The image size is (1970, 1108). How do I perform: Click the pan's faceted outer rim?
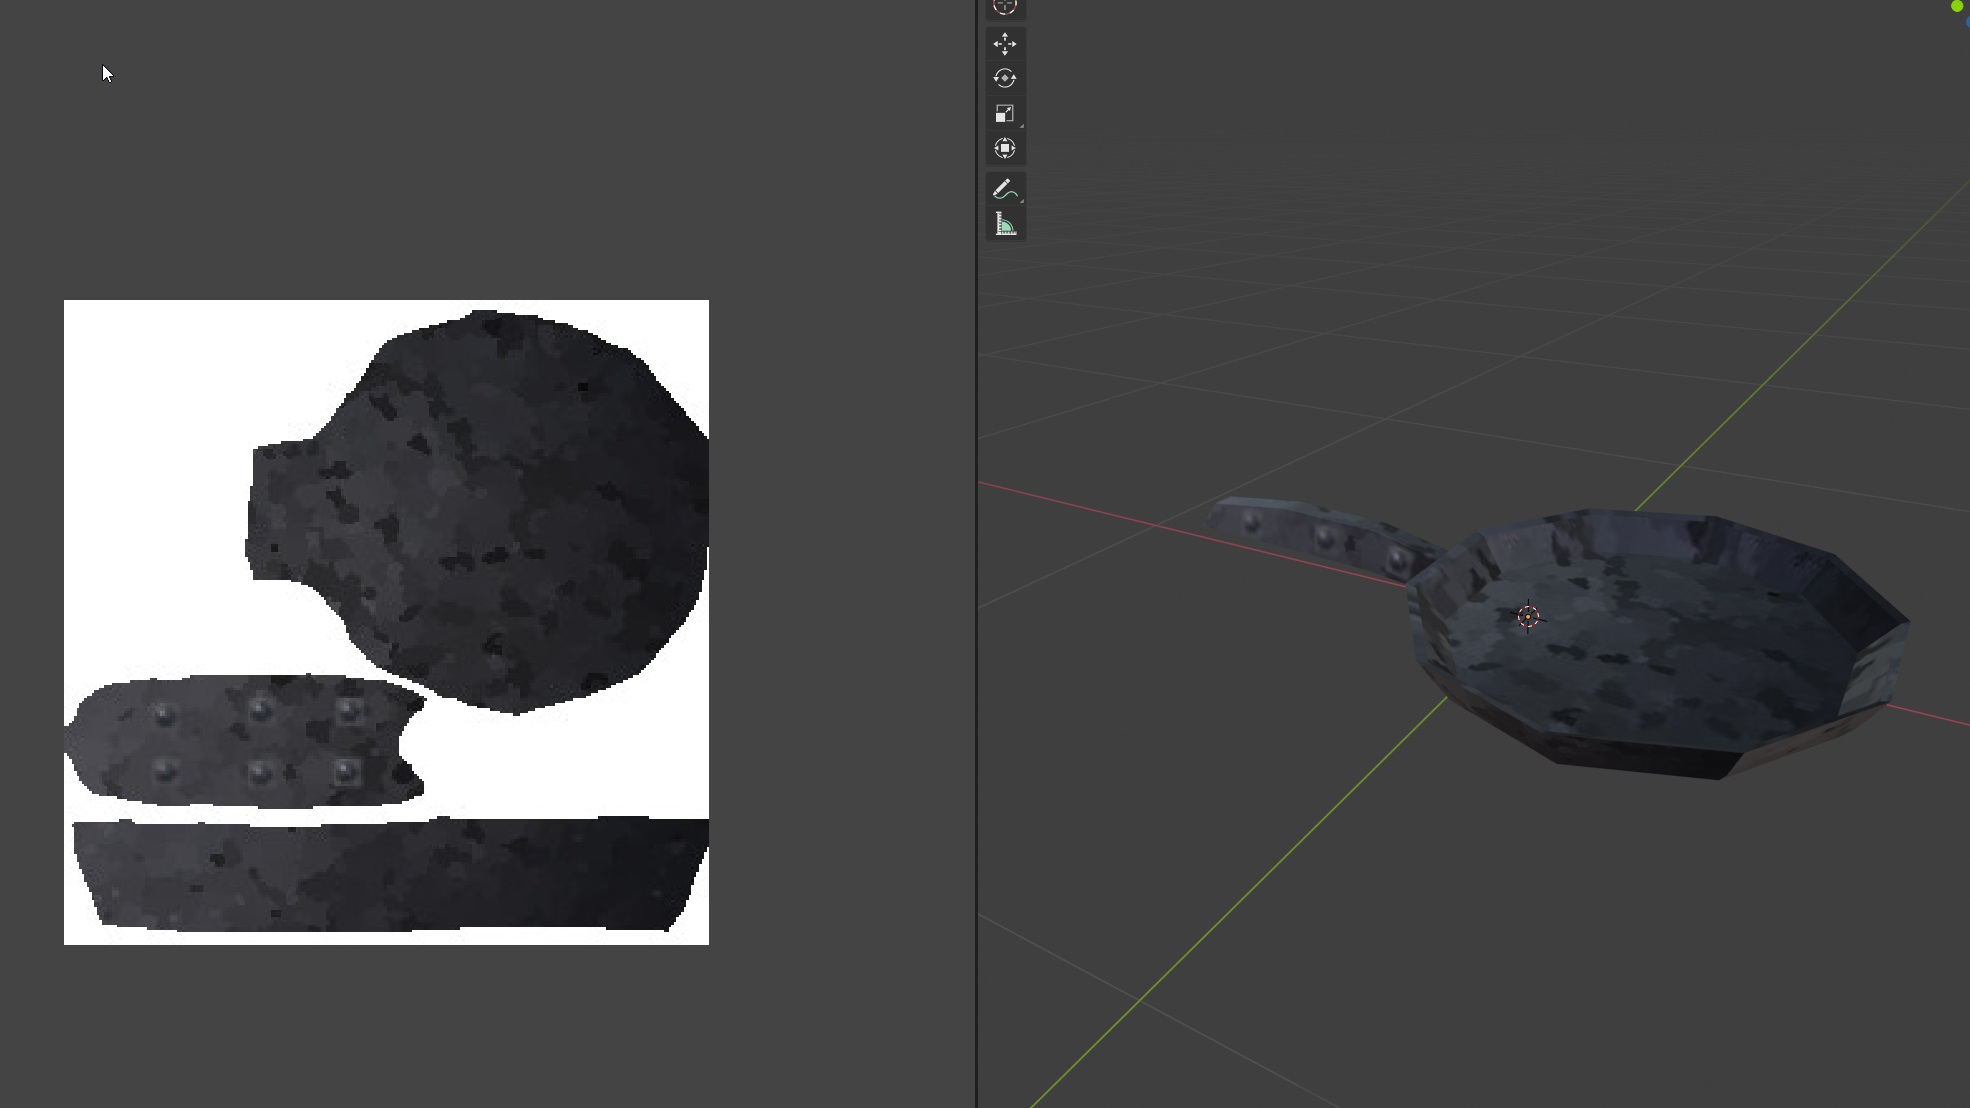[1640, 757]
